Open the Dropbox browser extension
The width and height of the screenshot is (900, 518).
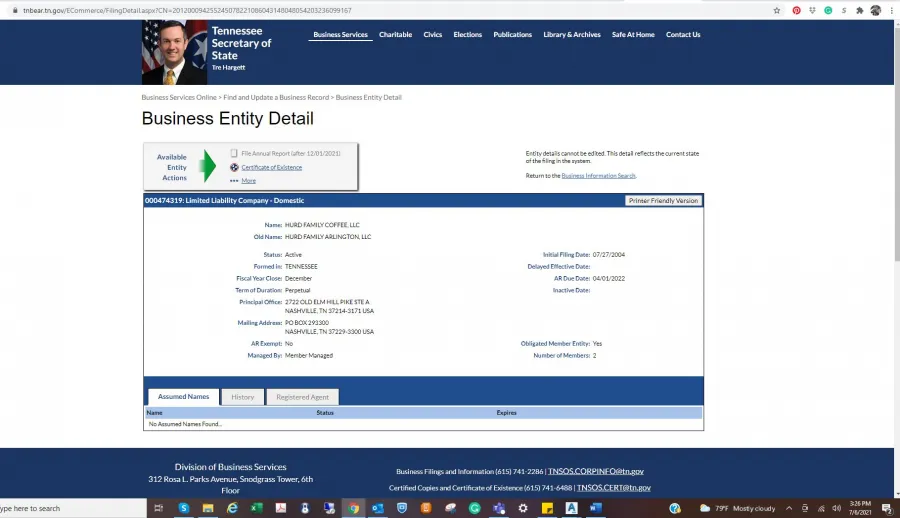(x=812, y=10)
